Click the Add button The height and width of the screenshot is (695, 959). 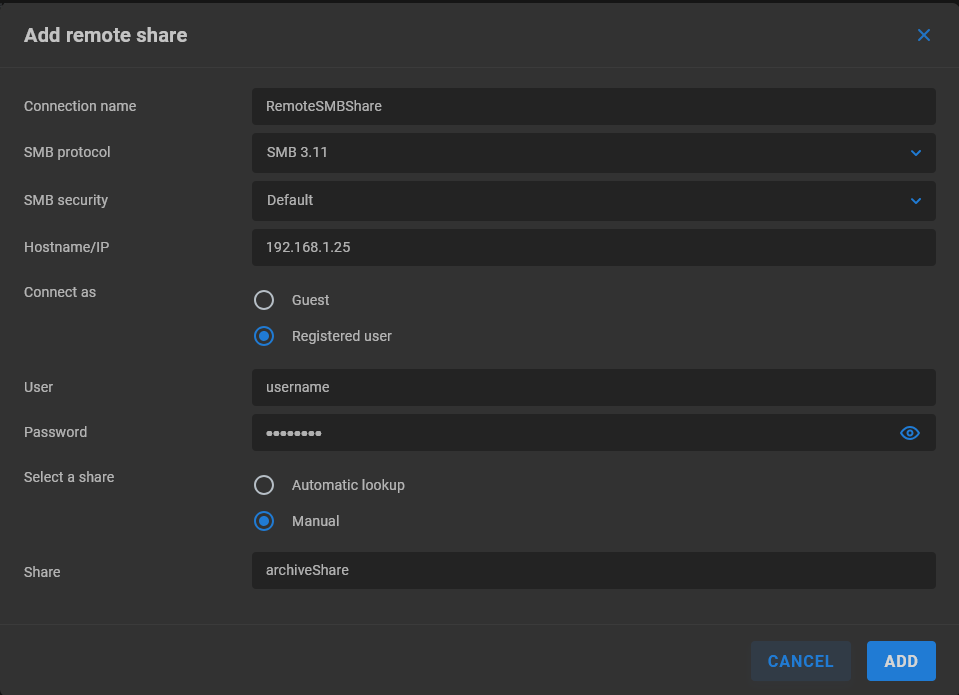pyautogui.click(x=900, y=661)
